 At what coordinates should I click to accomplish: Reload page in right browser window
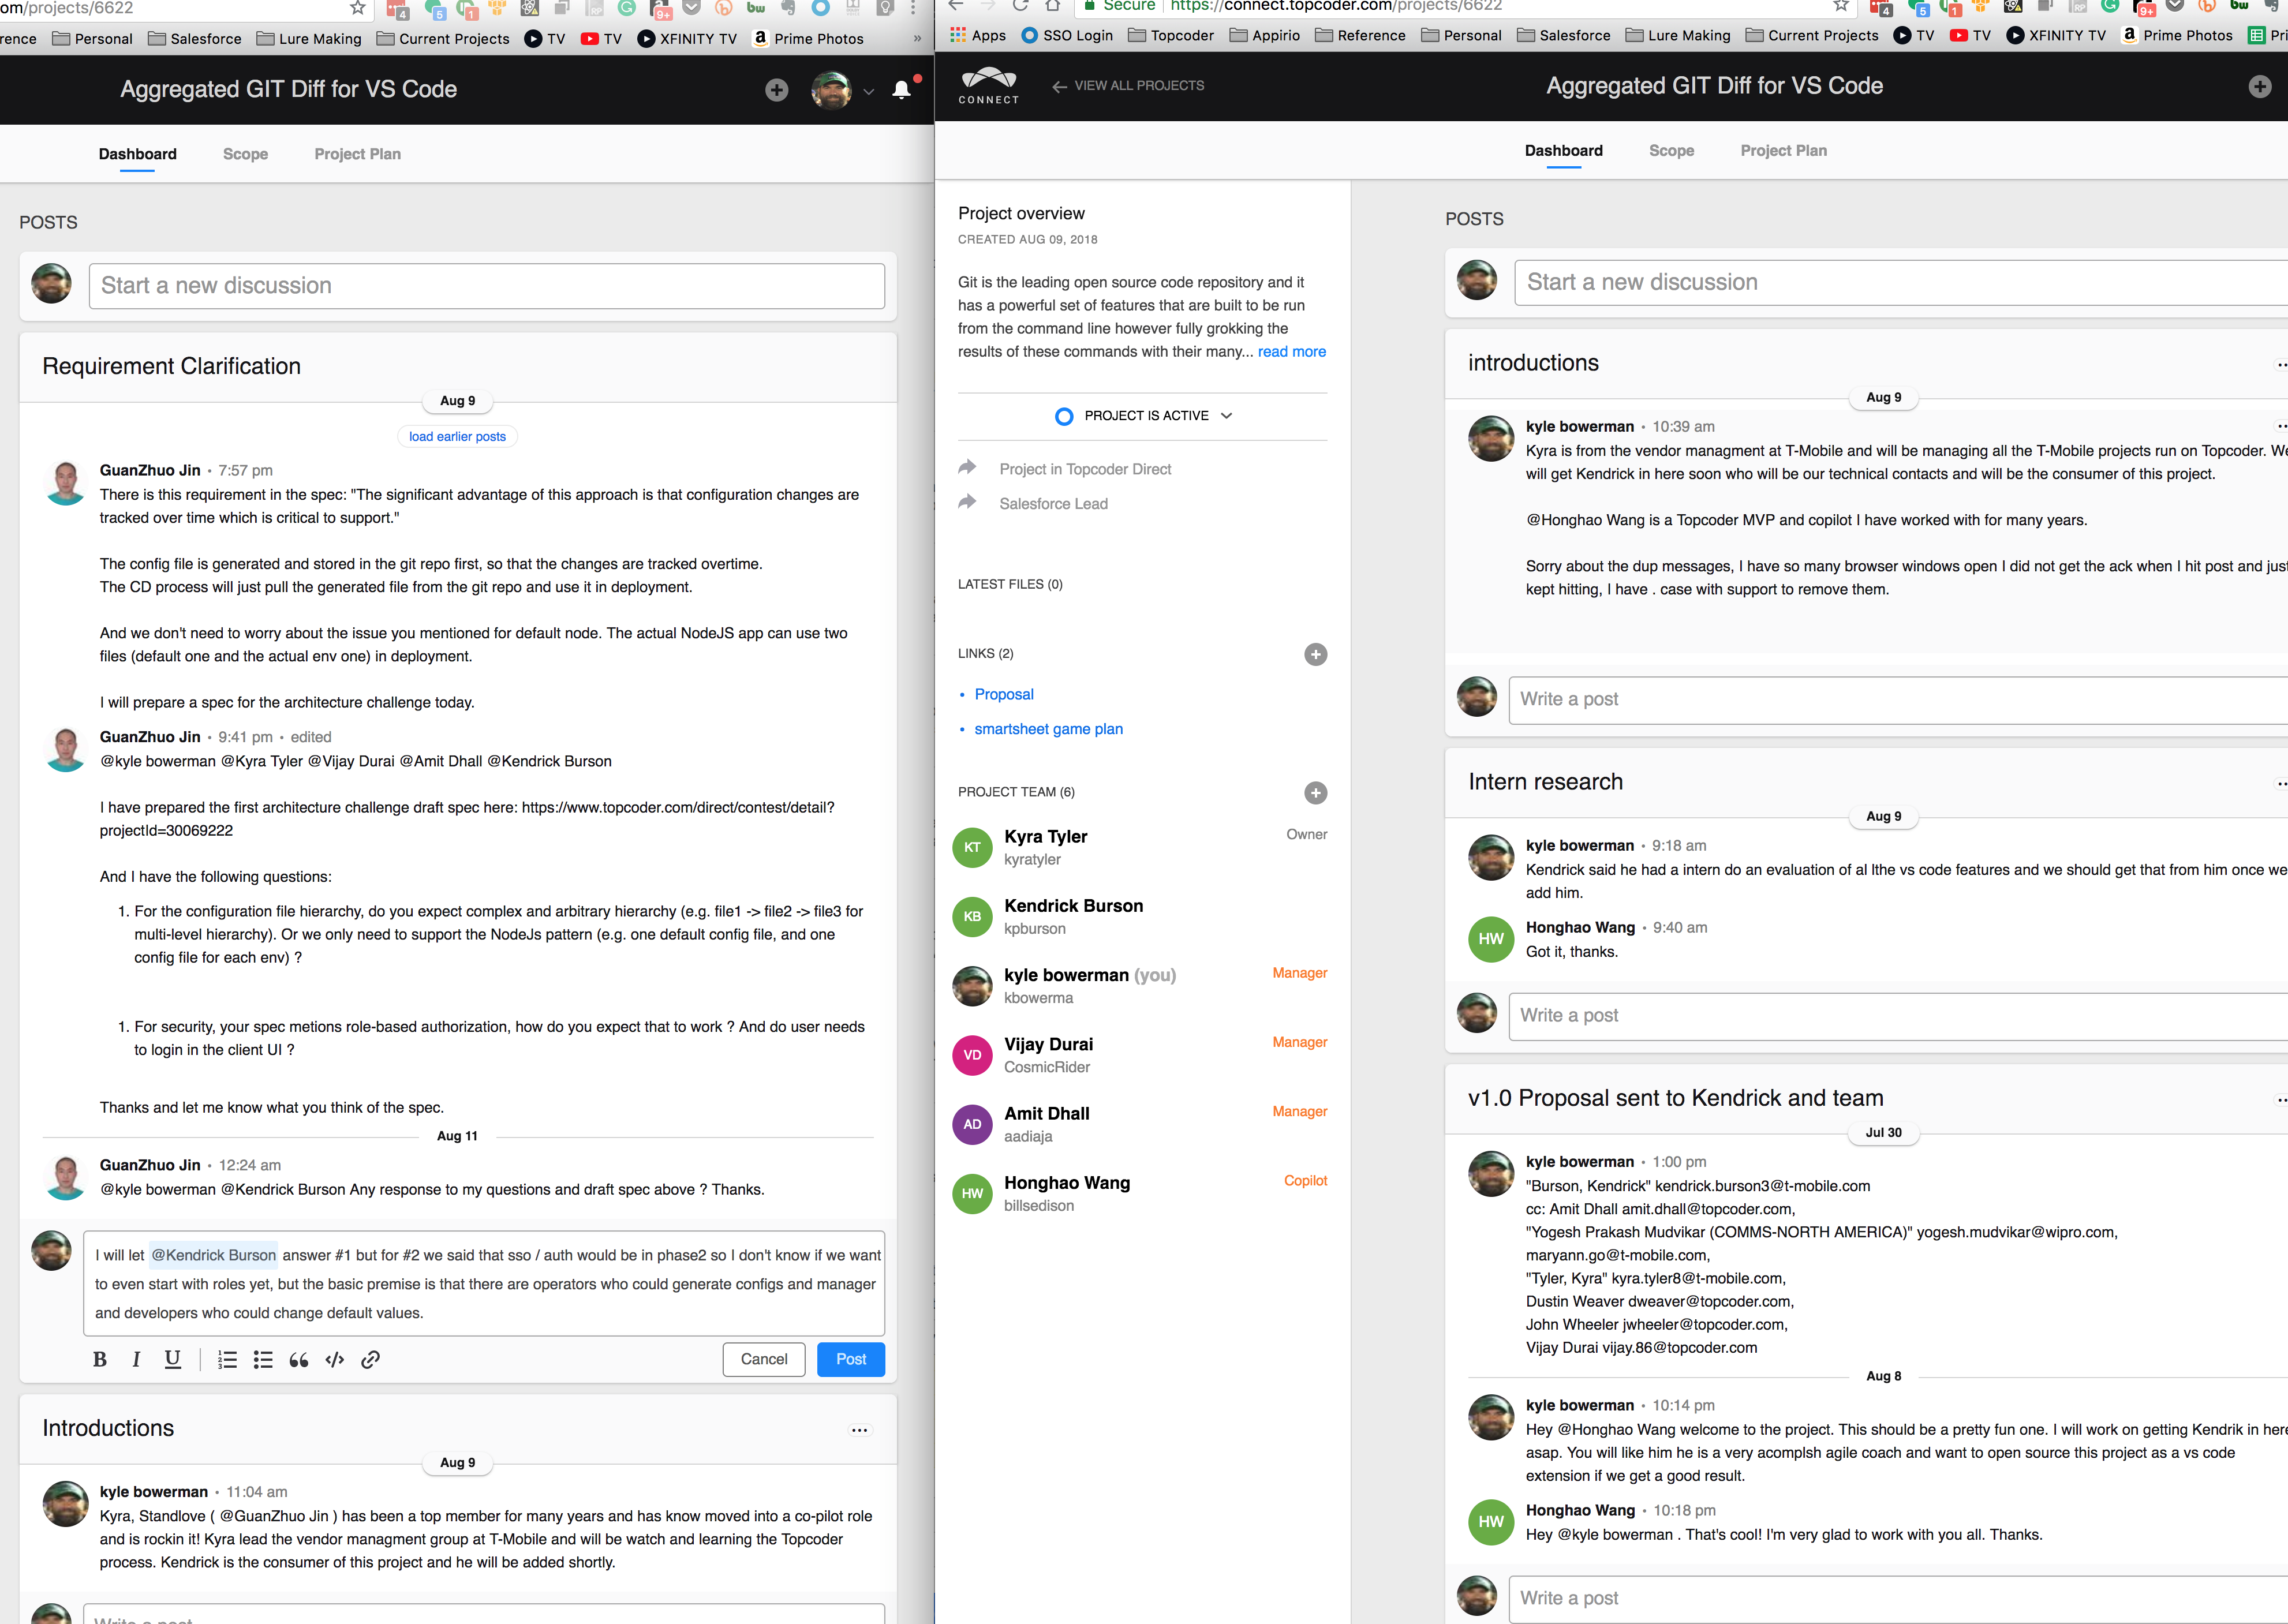coord(1020,6)
